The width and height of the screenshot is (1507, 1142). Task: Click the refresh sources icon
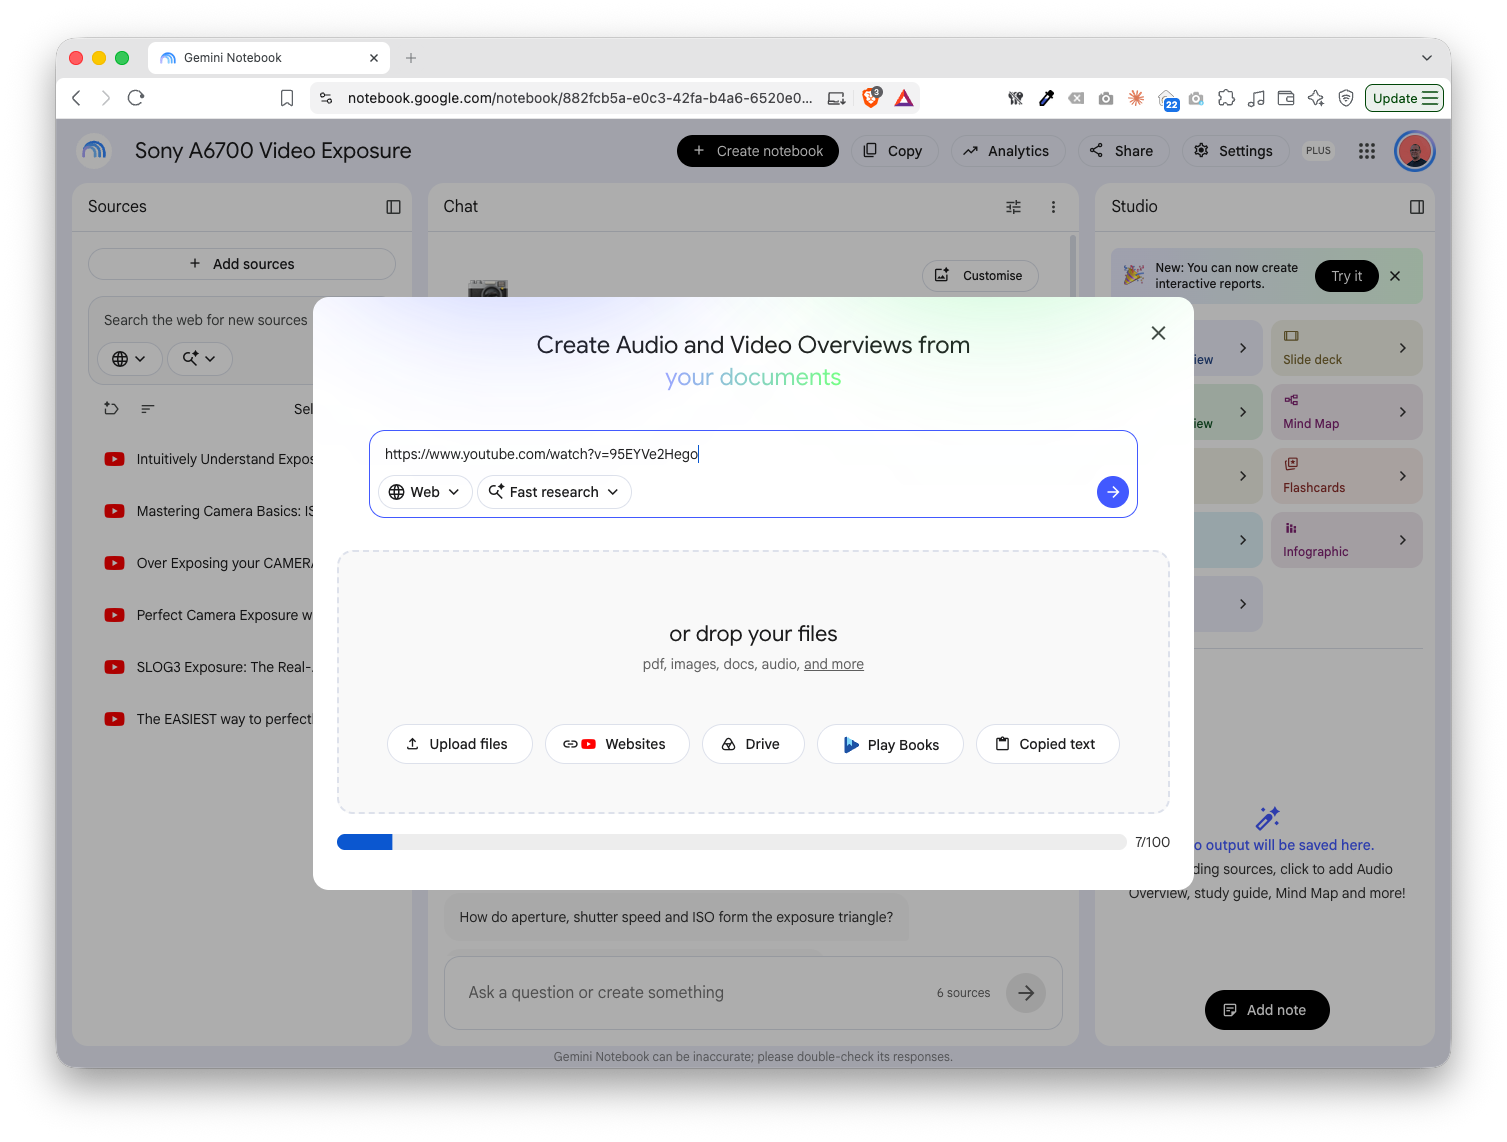(111, 408)
